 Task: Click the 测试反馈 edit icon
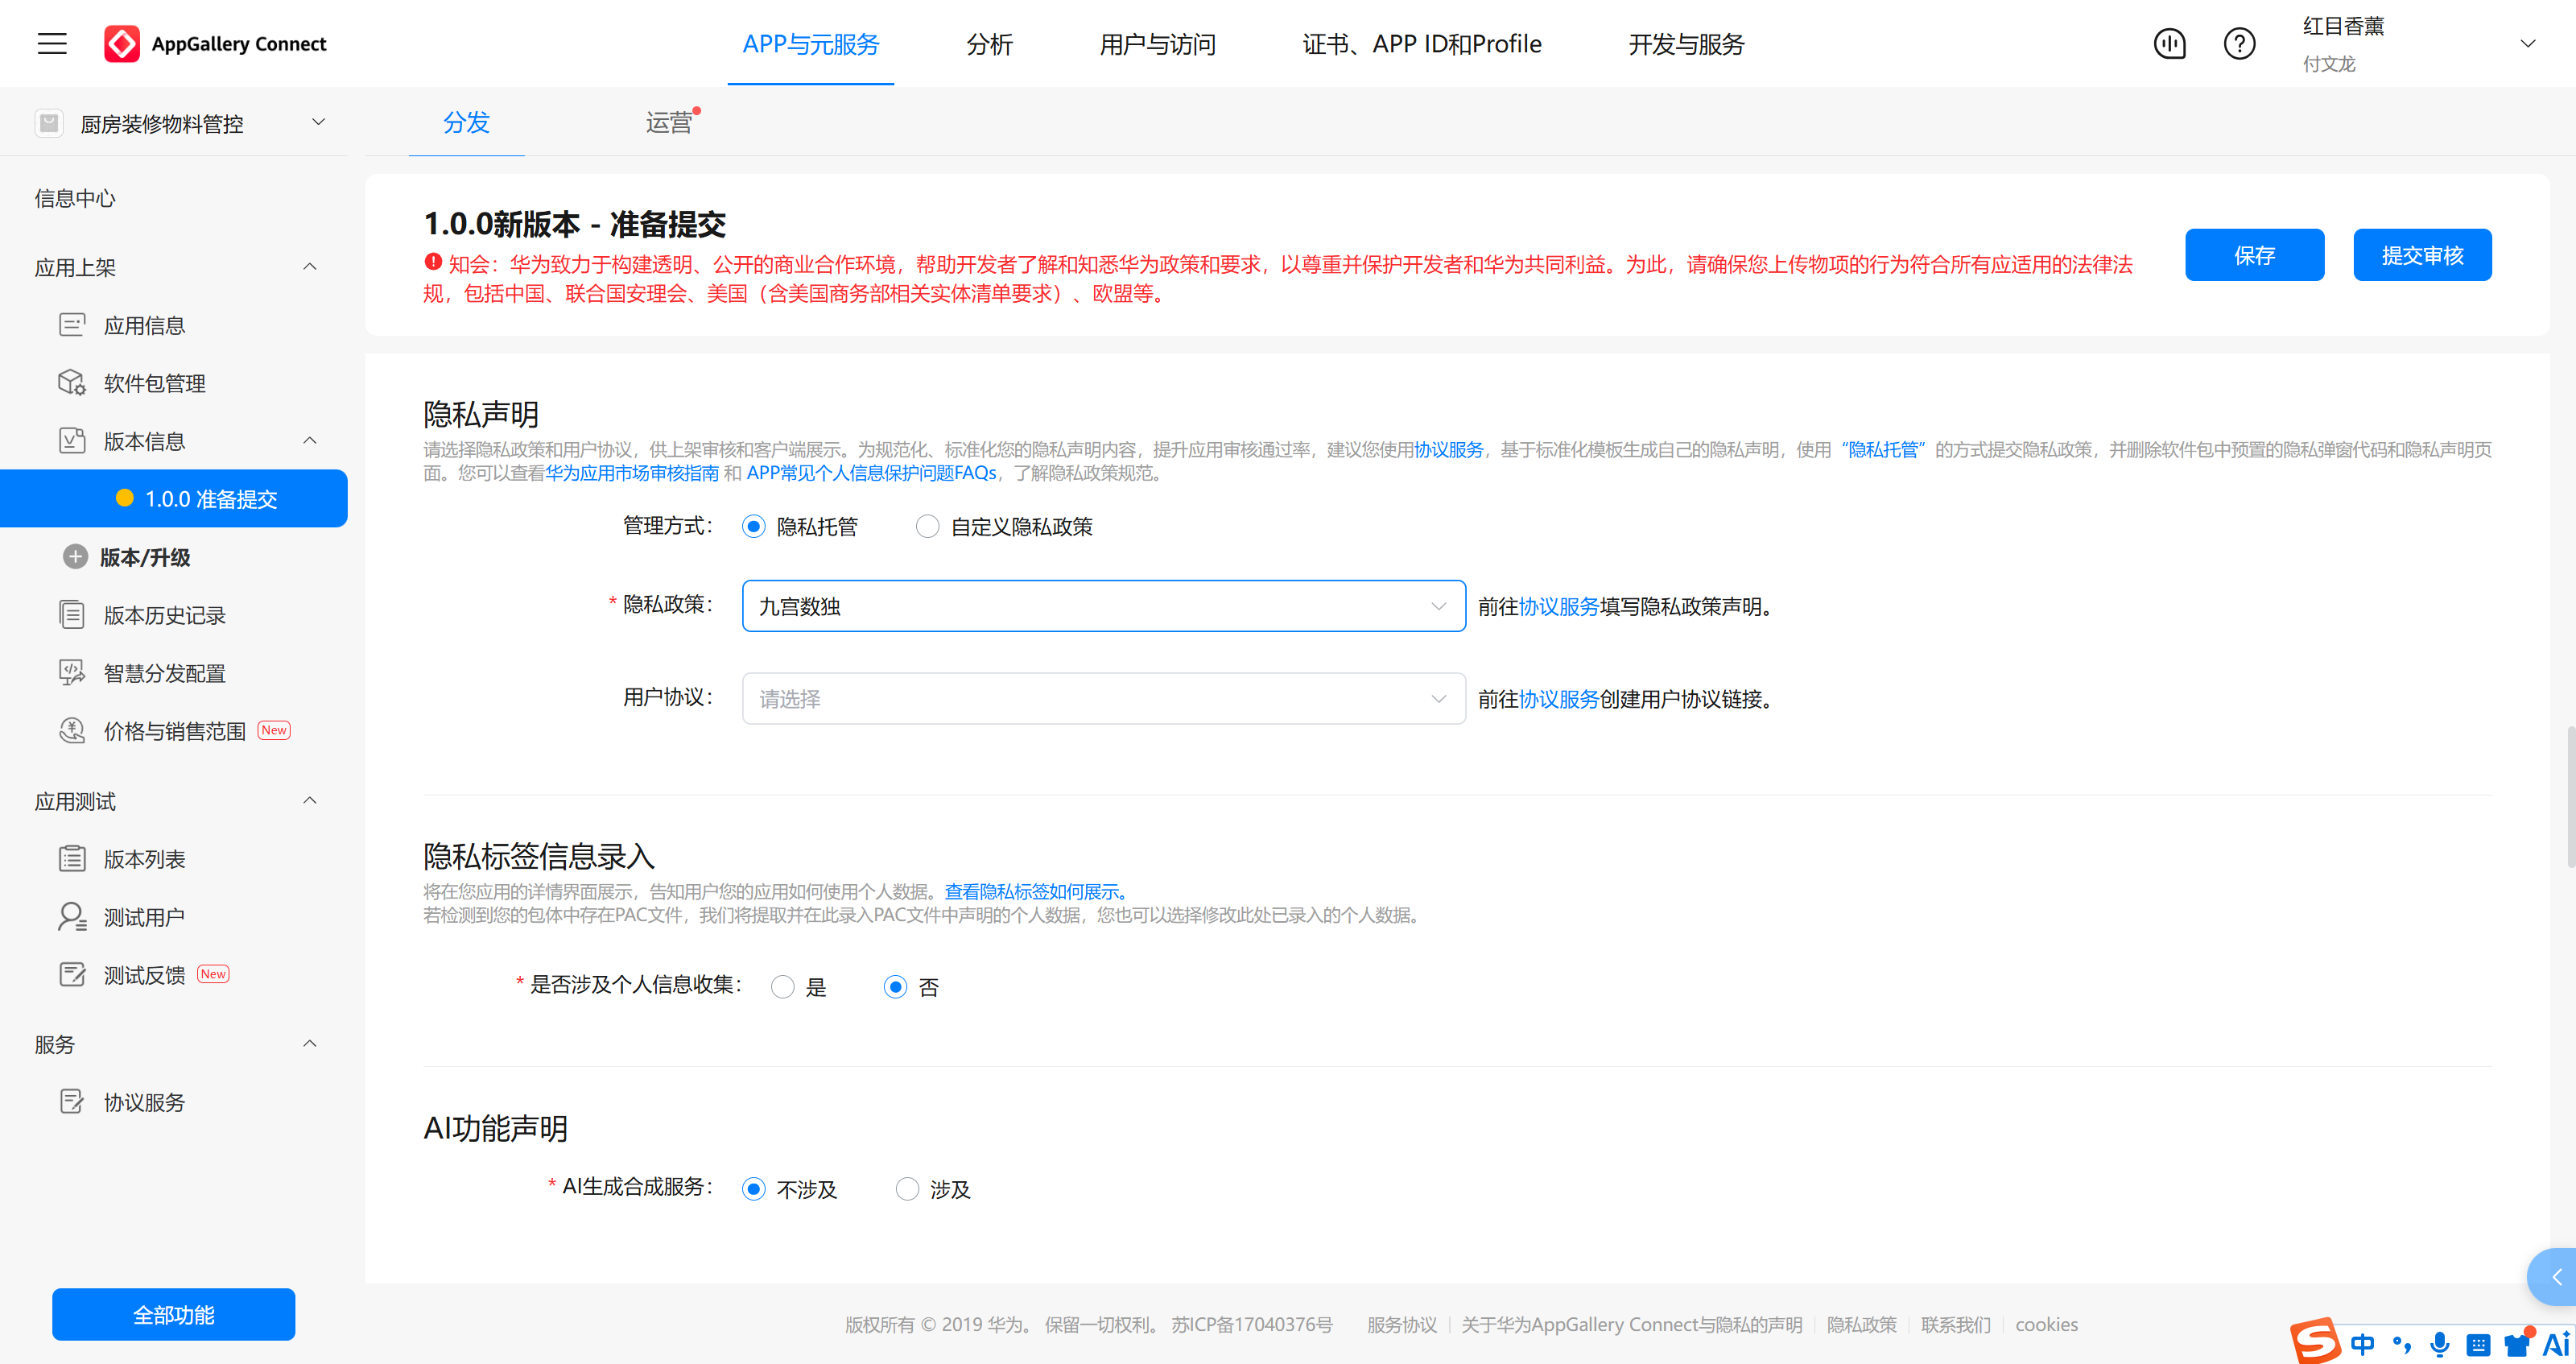[x=72, y=975]
